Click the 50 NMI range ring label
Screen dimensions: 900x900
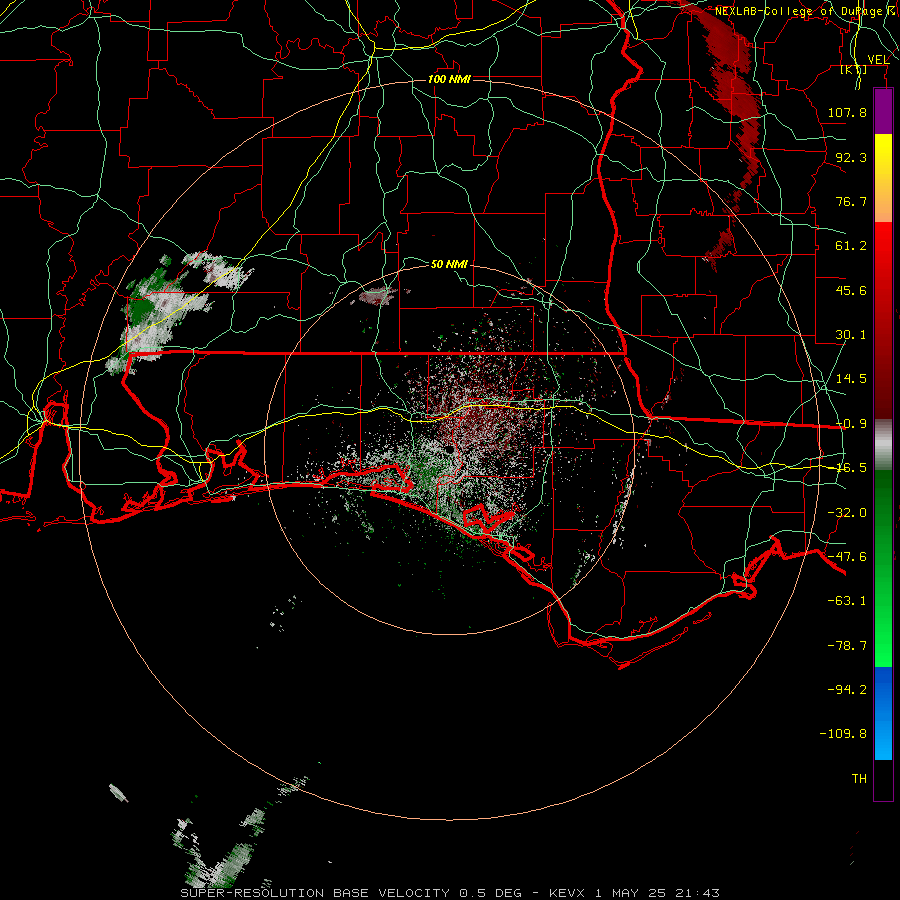(x=449, y=264)
